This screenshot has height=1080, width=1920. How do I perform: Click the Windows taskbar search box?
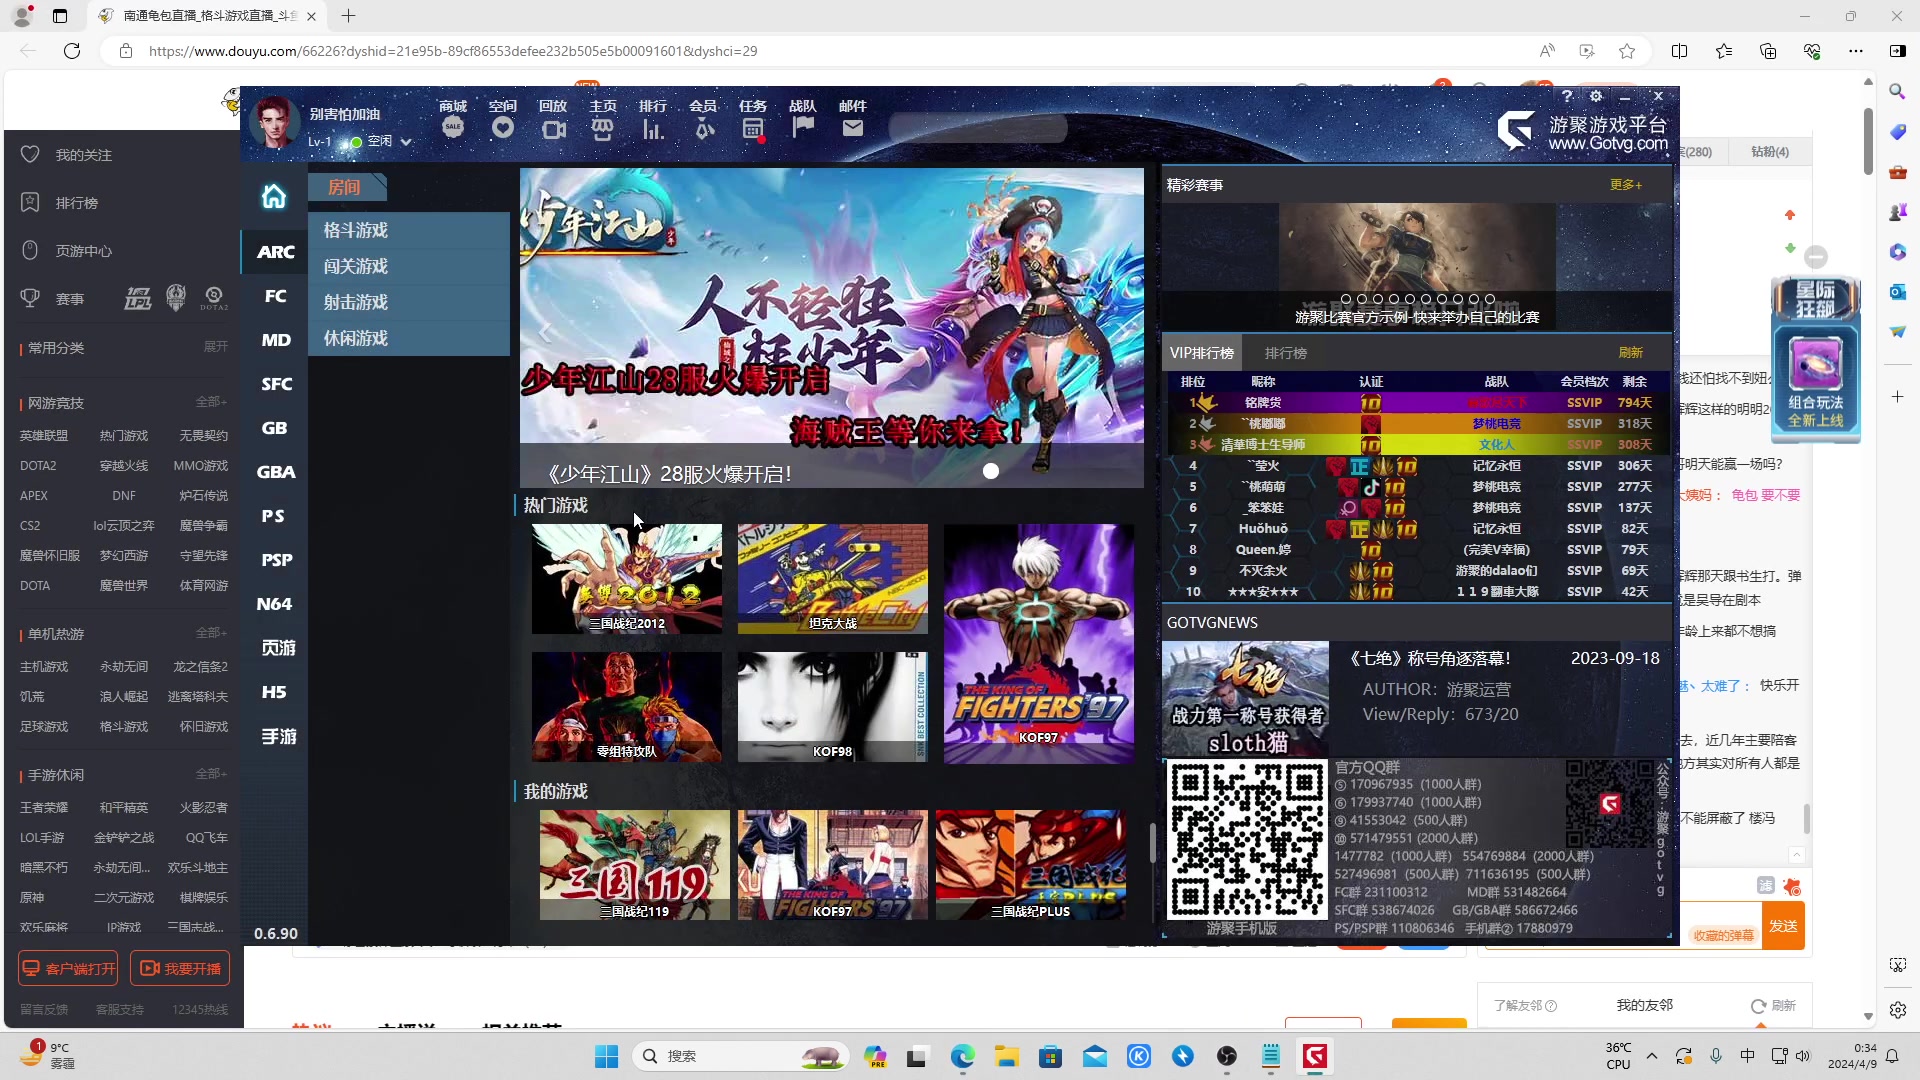point(740,1056)
